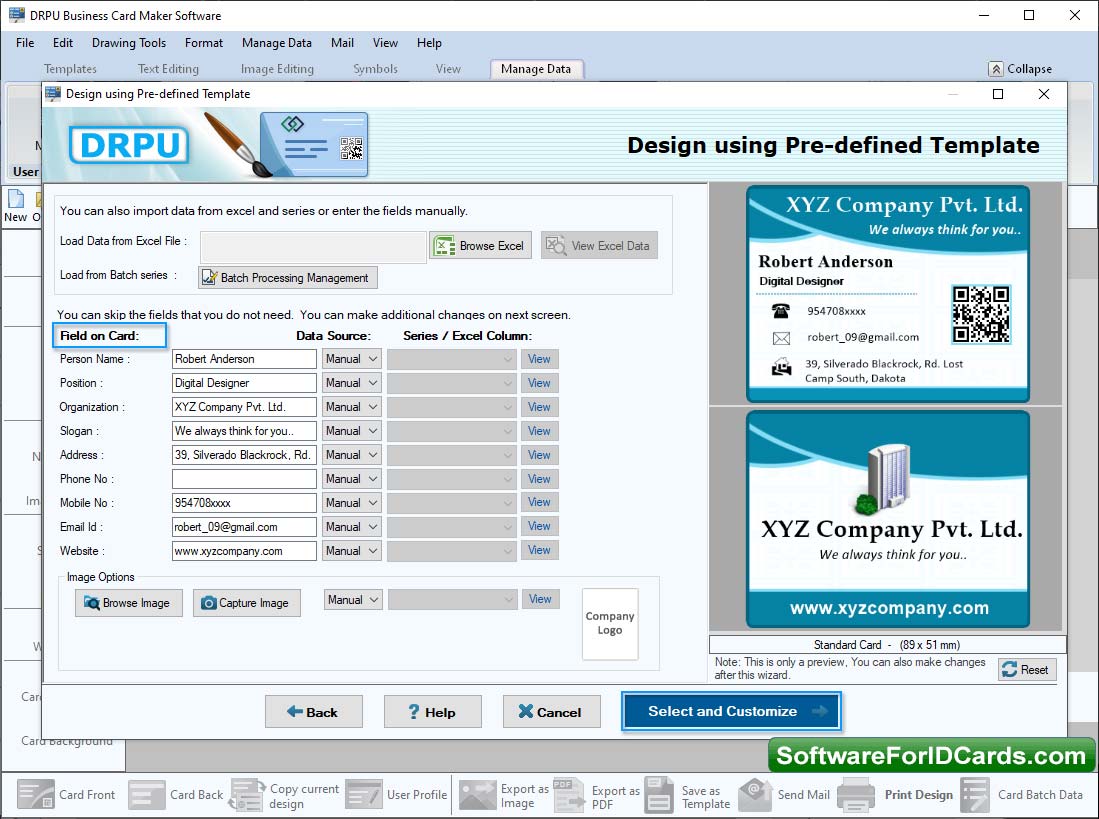
Task: Open the Format menu
Action: tap(204, 43)
